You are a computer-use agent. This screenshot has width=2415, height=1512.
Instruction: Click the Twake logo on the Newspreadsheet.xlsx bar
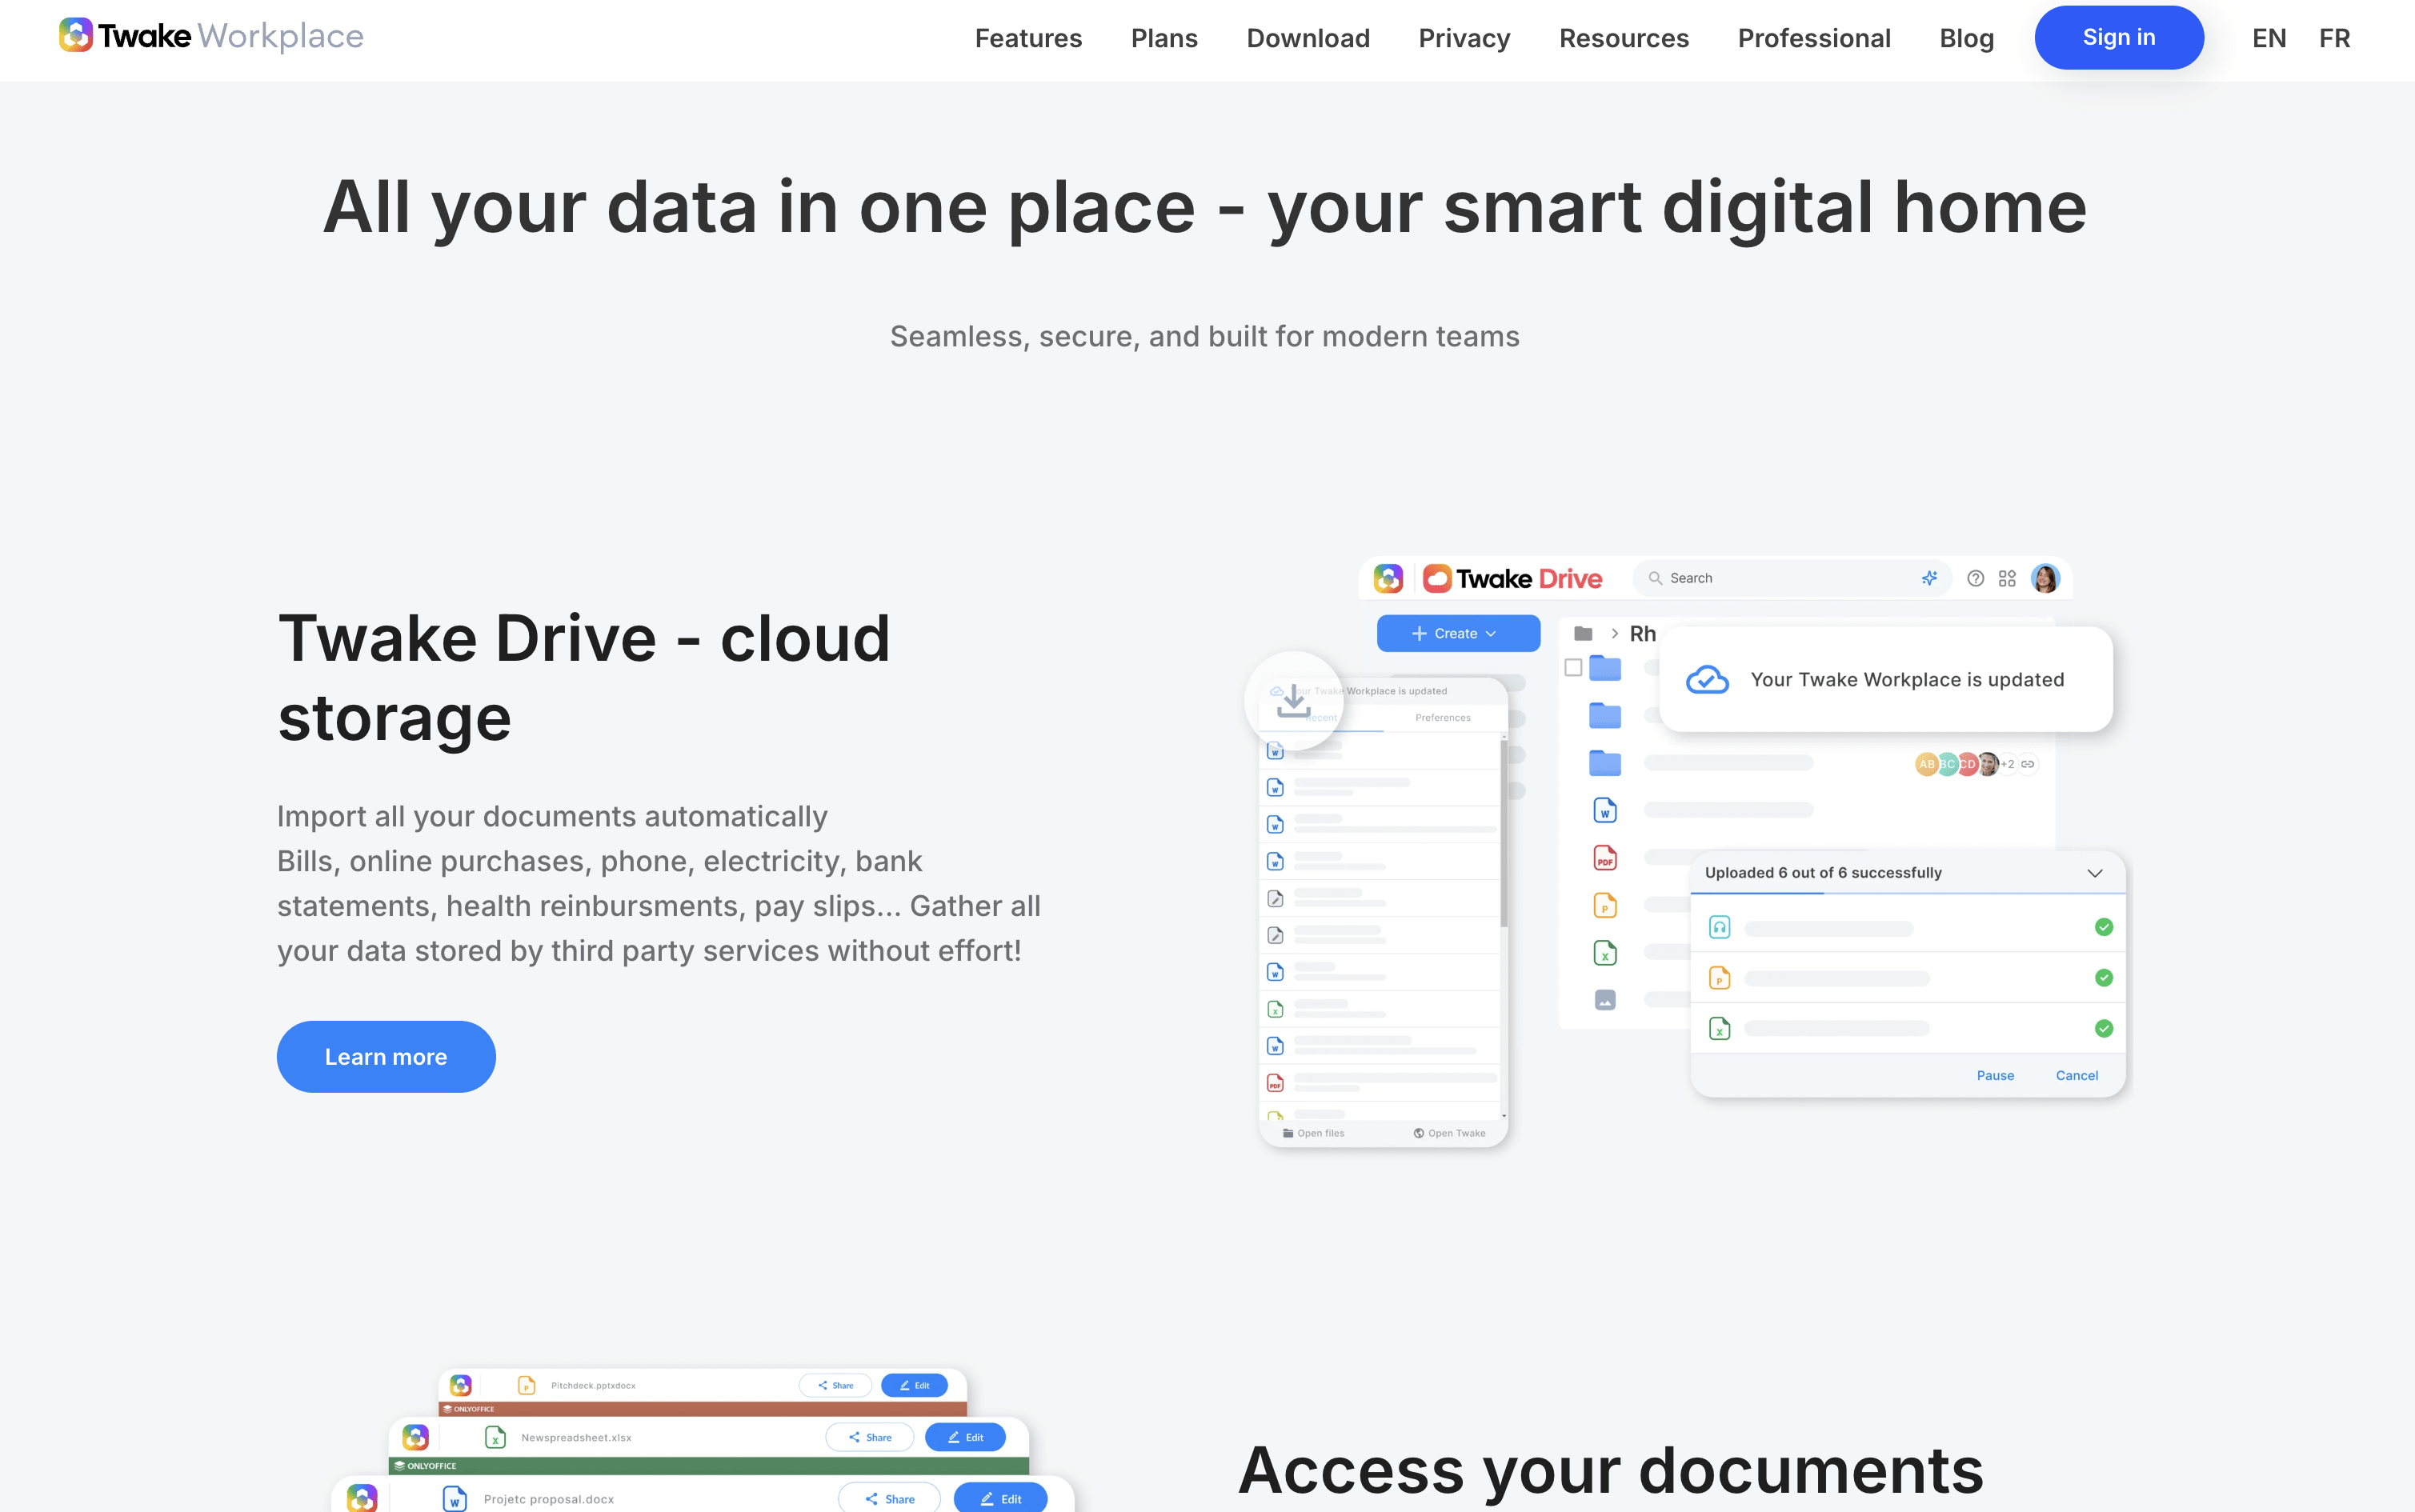pos(415,1437)
